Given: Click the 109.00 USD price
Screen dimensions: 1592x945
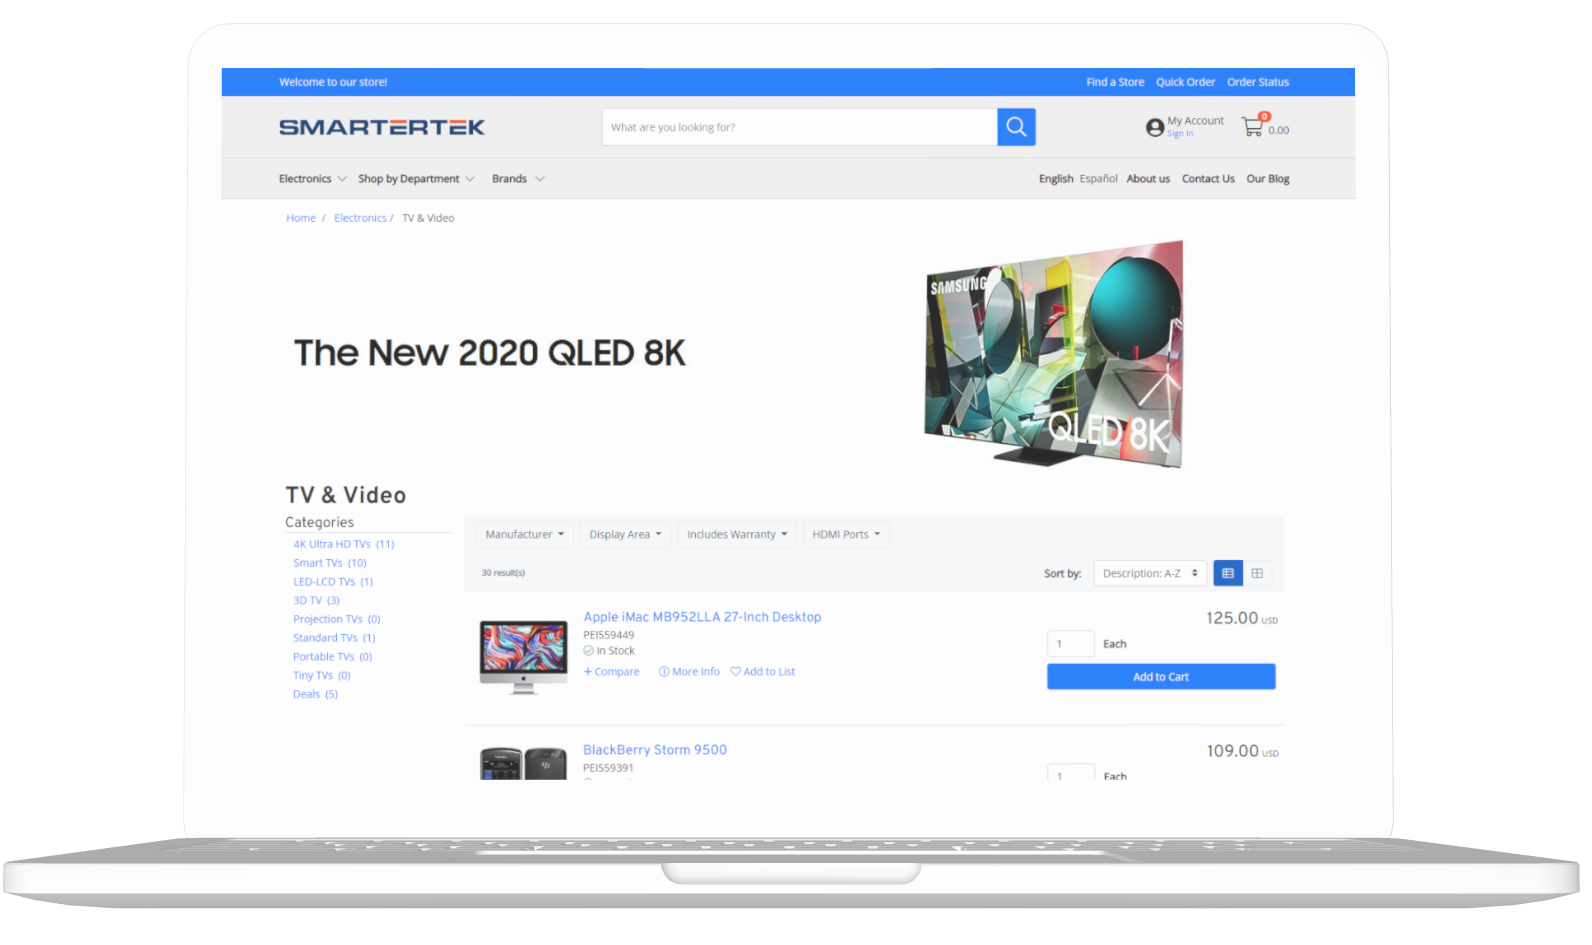Looking at the screenshot, I should (1242, 751).
